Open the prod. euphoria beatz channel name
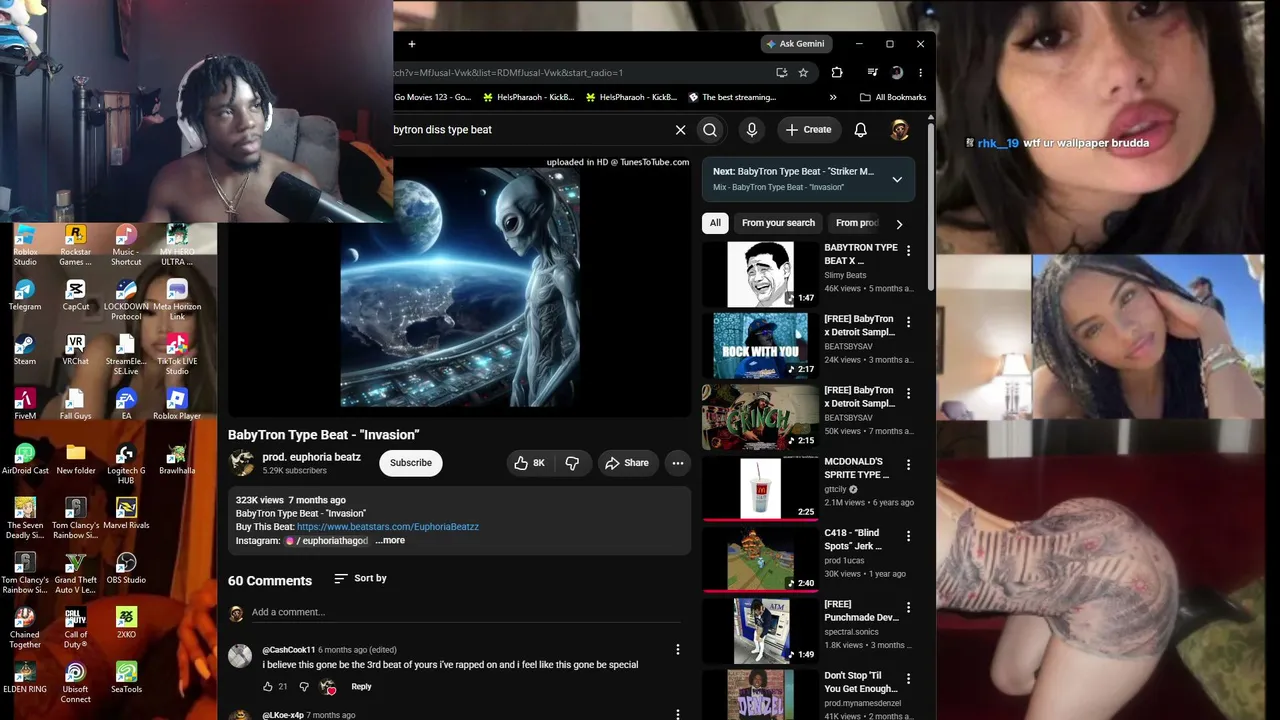Screen dimensions: 1280x720 coord(311,457)
